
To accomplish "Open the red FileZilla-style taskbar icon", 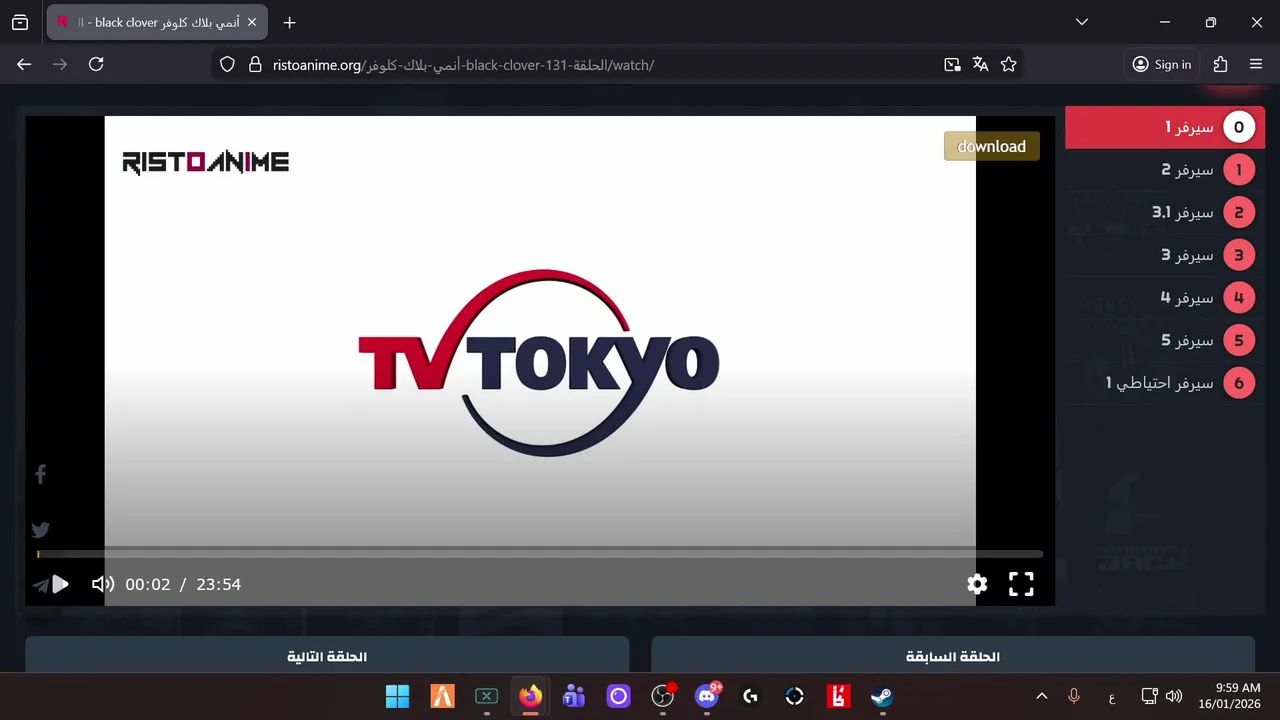I will pyautogui.click(x=838, y=696).
